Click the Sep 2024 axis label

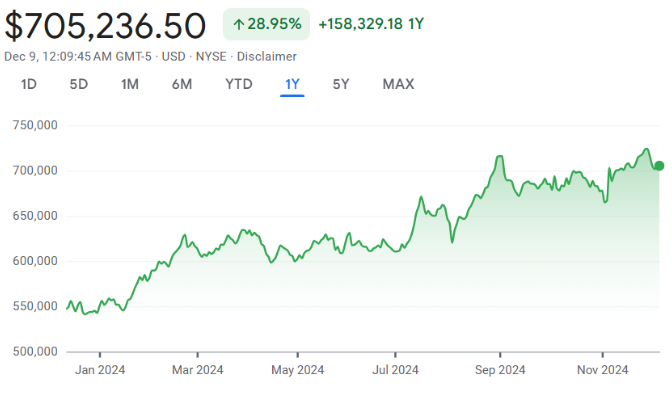pos(500,370)
